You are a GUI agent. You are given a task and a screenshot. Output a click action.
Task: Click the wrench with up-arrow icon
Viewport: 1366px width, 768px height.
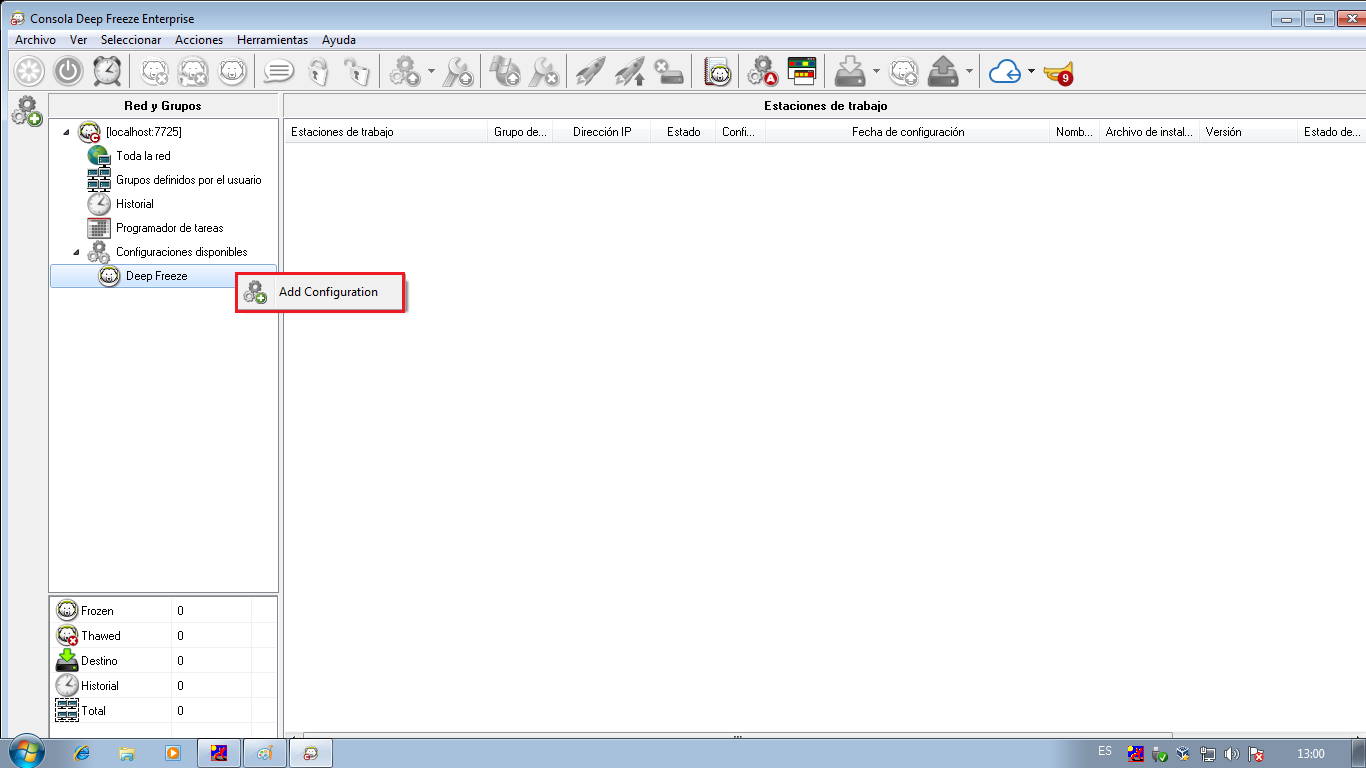[458, 71]
